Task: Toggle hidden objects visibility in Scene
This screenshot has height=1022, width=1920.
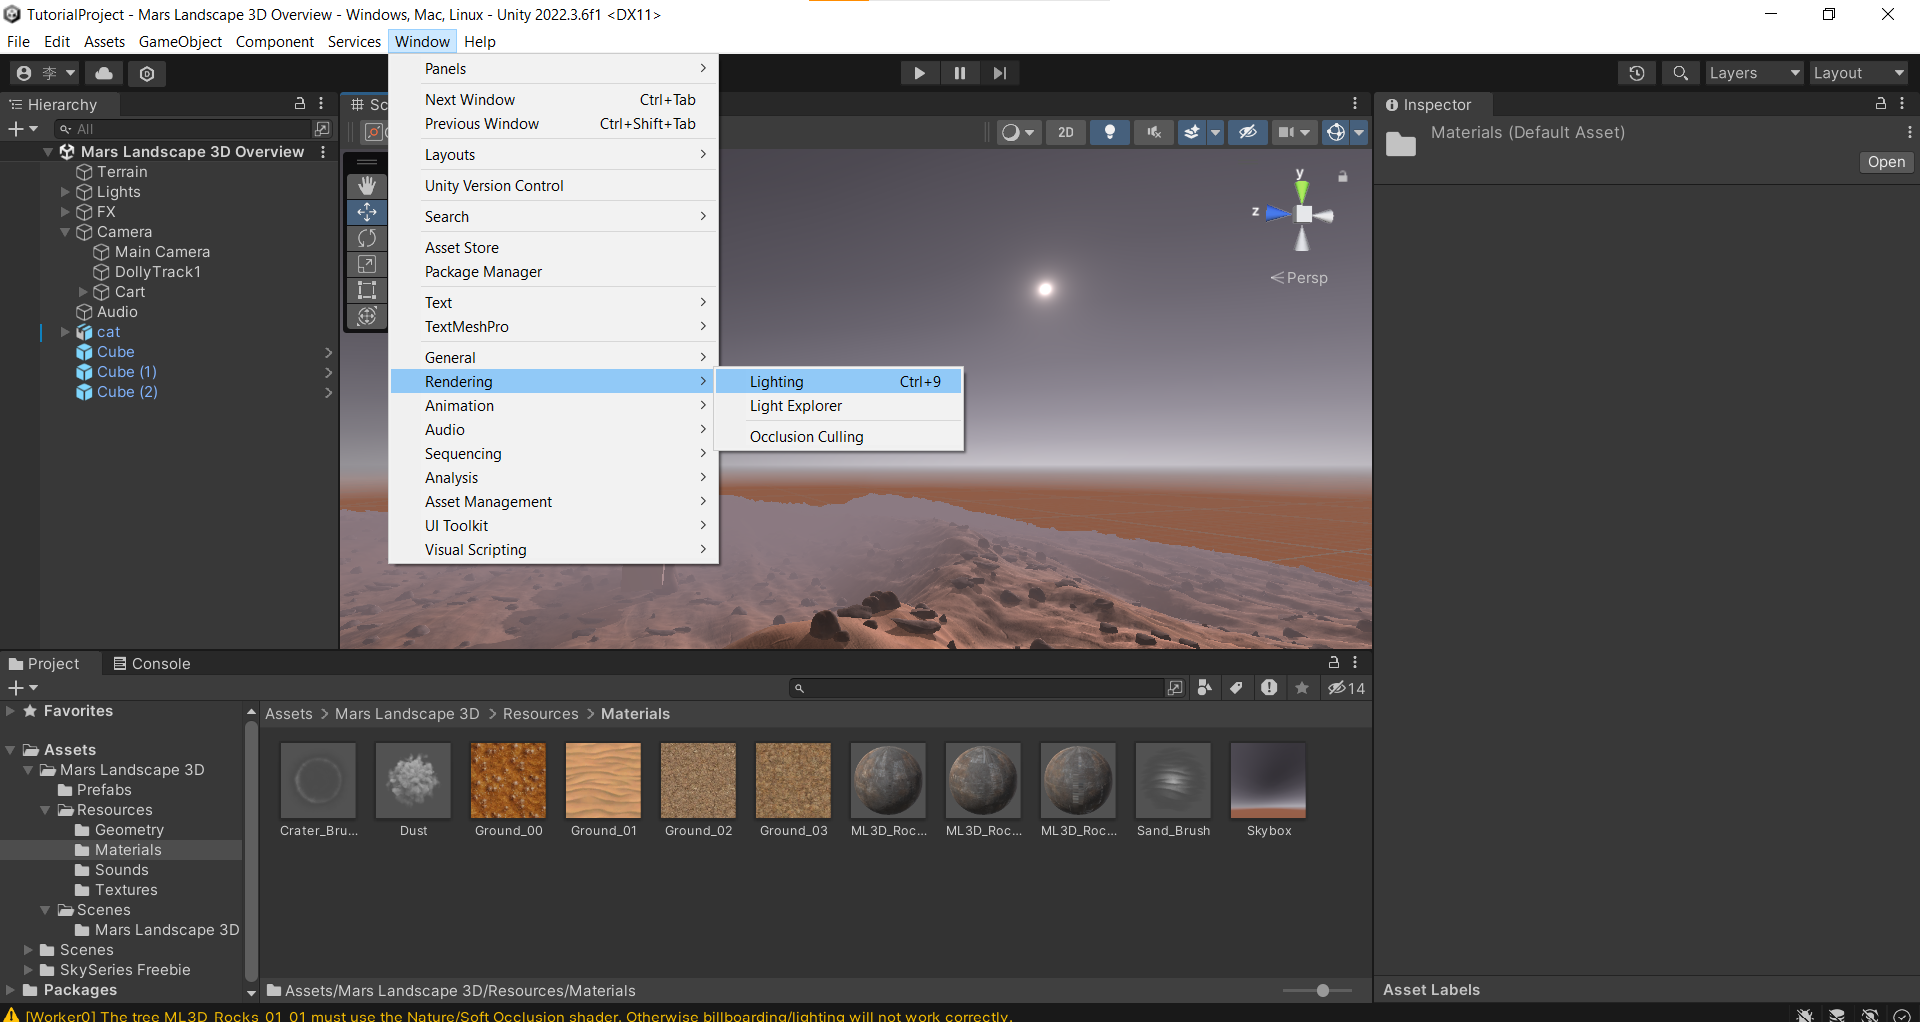Action: pyautogui.click(x=1247, y=132)
